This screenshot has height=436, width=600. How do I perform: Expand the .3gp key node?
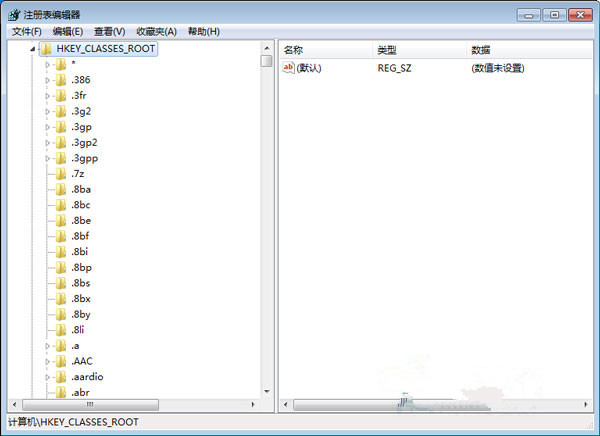47,127
